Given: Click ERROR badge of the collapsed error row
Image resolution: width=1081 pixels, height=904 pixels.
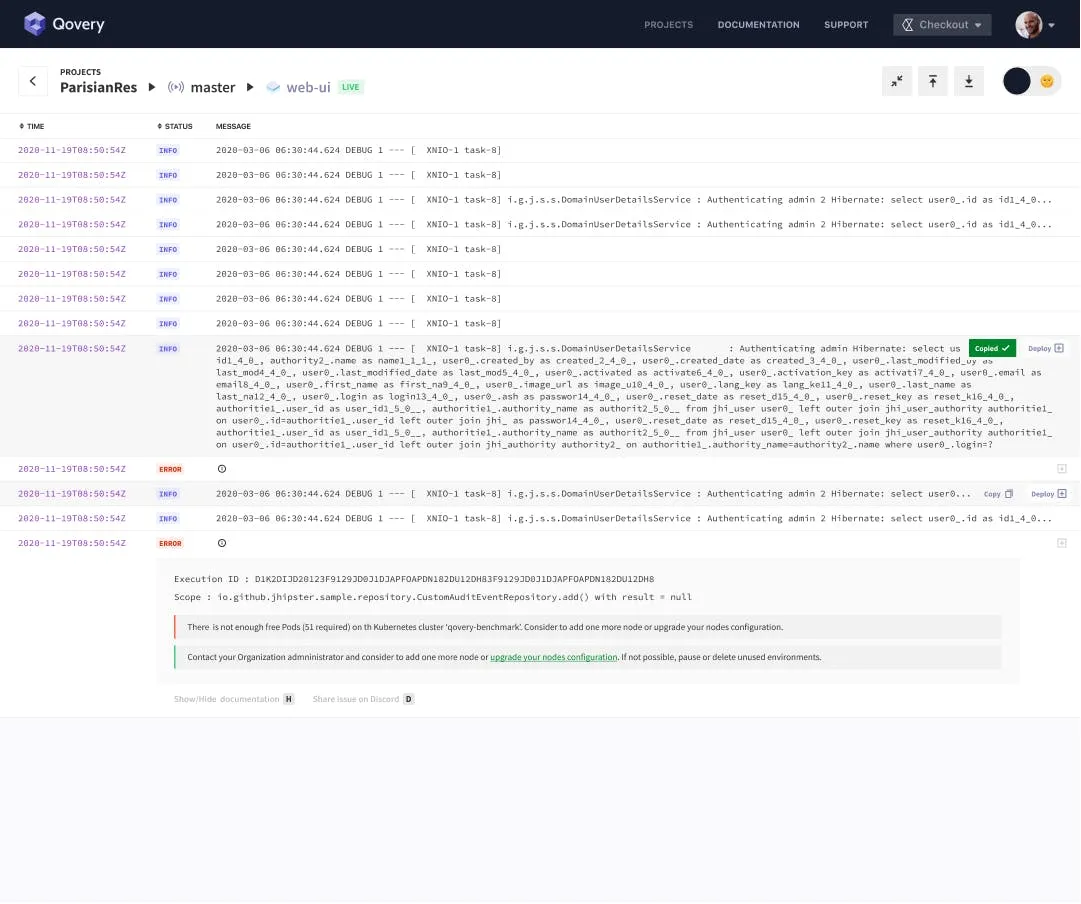Looking at the screenshot, I should (170, 470).
